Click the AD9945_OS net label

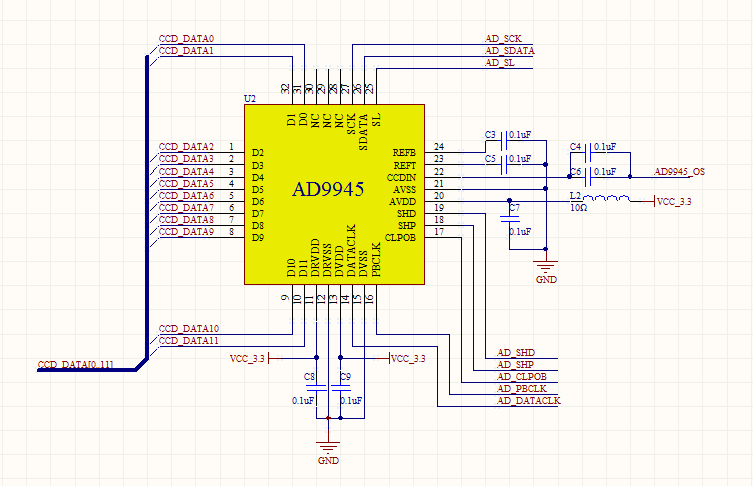(x=680, y=172)
